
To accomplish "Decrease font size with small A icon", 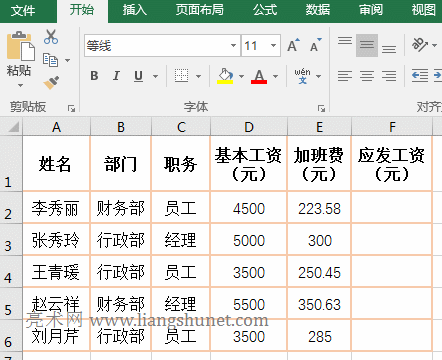I will tap(315, 45).
